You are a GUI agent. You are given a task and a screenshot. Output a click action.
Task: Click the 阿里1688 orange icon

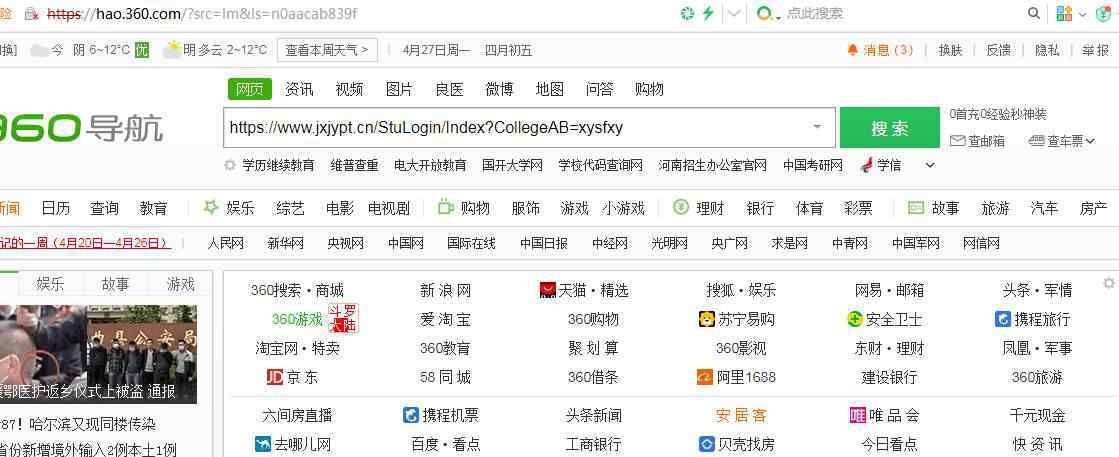click(706, 376)
